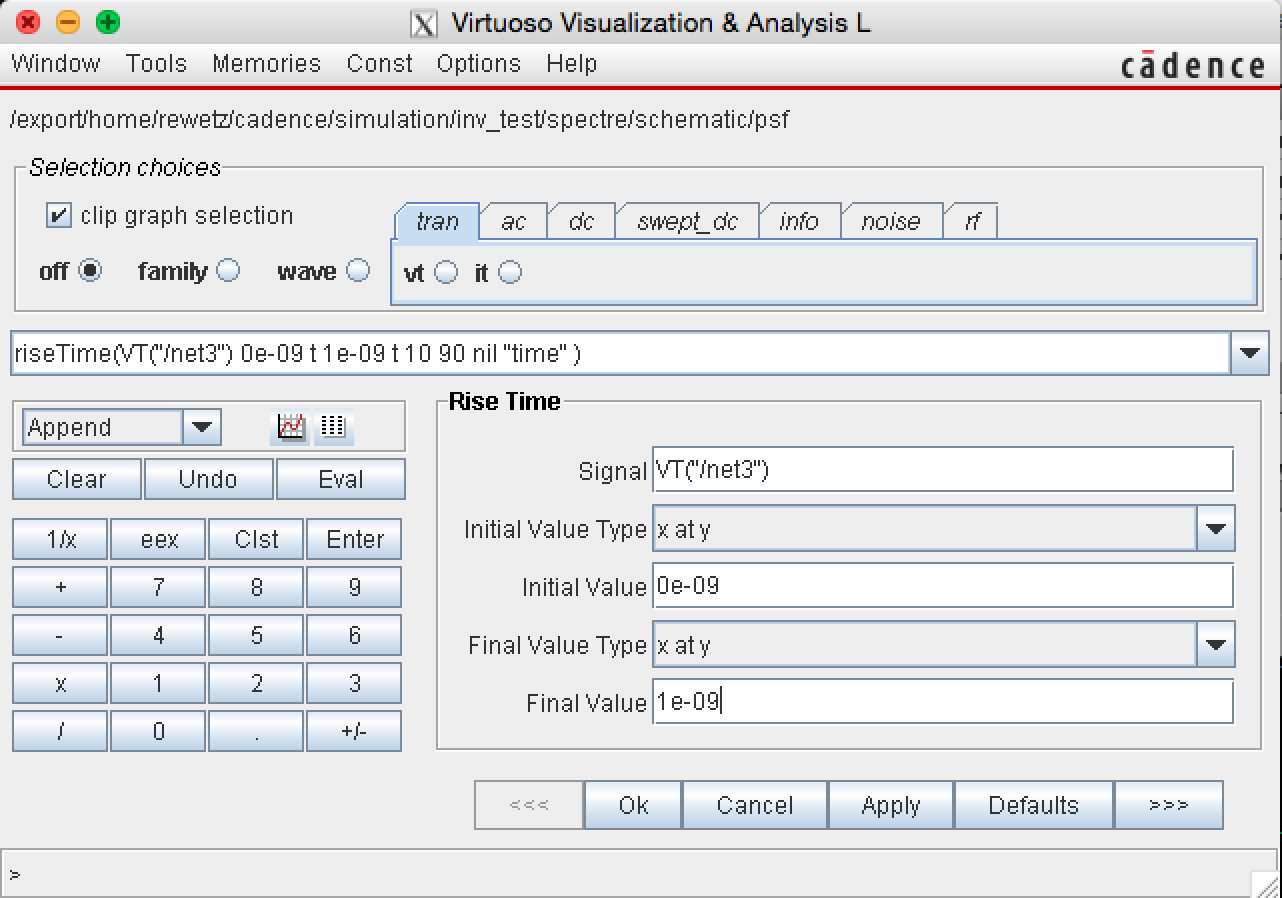Select the family radio button
Screen dimensions: 1282x898
click(228, 271)
